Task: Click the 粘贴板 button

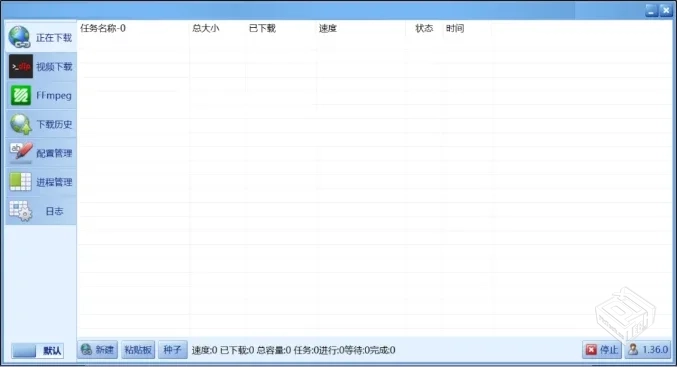Action: 138,349
